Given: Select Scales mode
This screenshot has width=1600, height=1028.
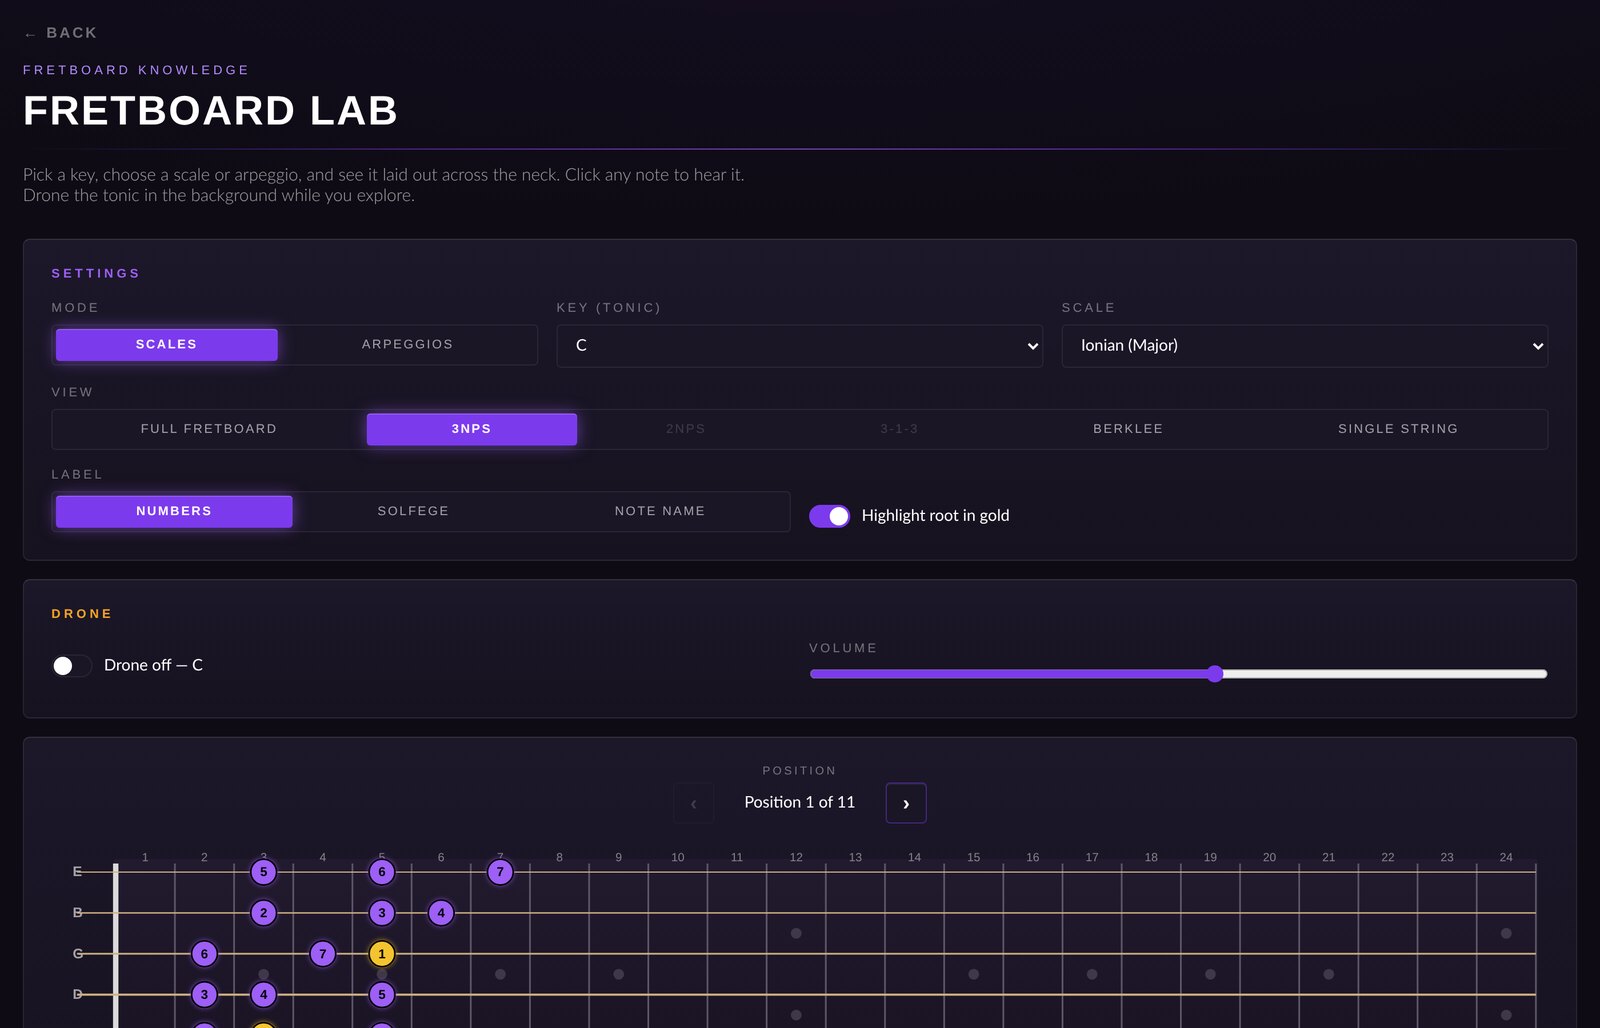Looking at the screenshot, I should [167, 344].
